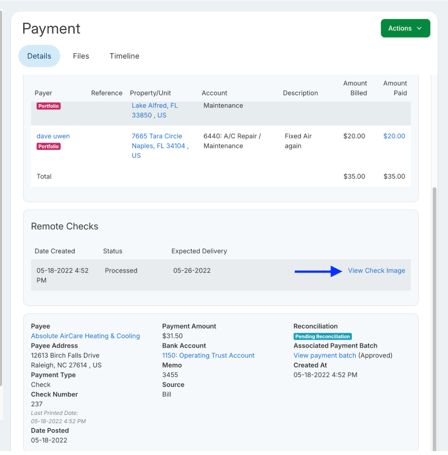Open the Timeline tab
This screenshot has width=448, height=455.
point(124,56)
